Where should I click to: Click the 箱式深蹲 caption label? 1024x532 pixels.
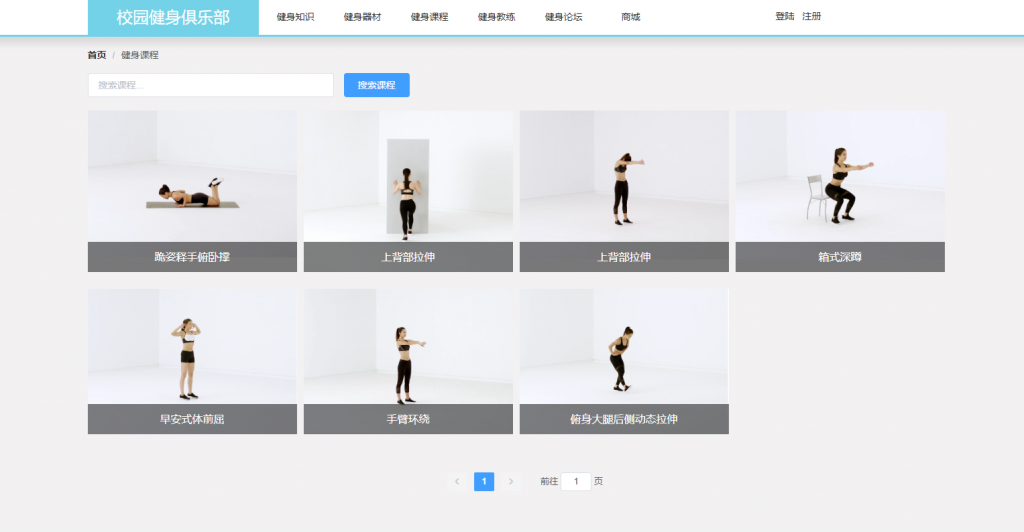(840, 257)
